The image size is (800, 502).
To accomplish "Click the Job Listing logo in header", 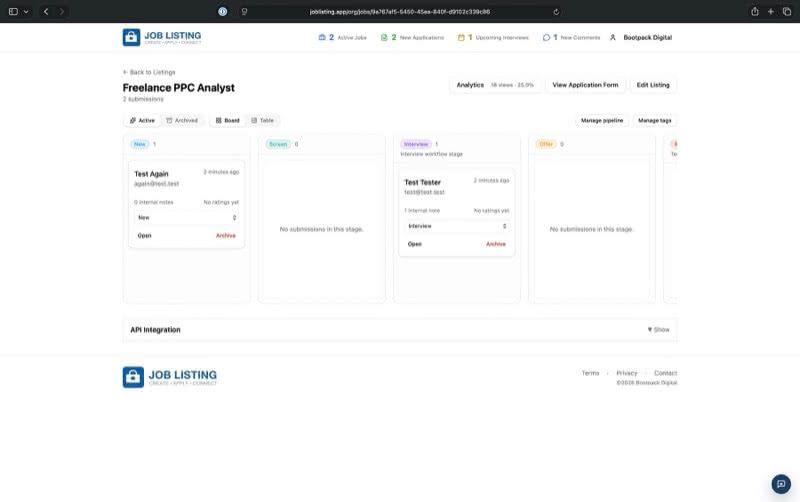I will [x=162, y=37].
